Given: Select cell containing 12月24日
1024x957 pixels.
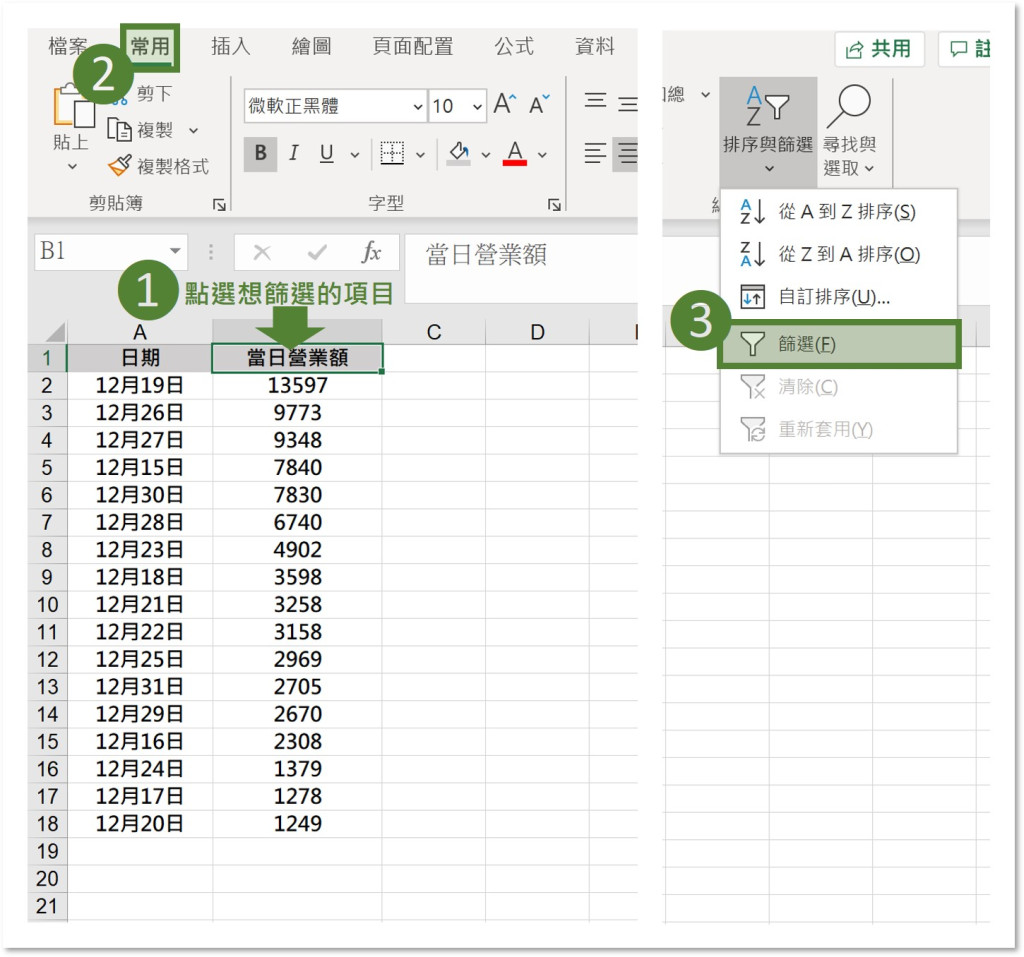Looking at the screenshot, I should pyautogui.click(x=140, y=770).
